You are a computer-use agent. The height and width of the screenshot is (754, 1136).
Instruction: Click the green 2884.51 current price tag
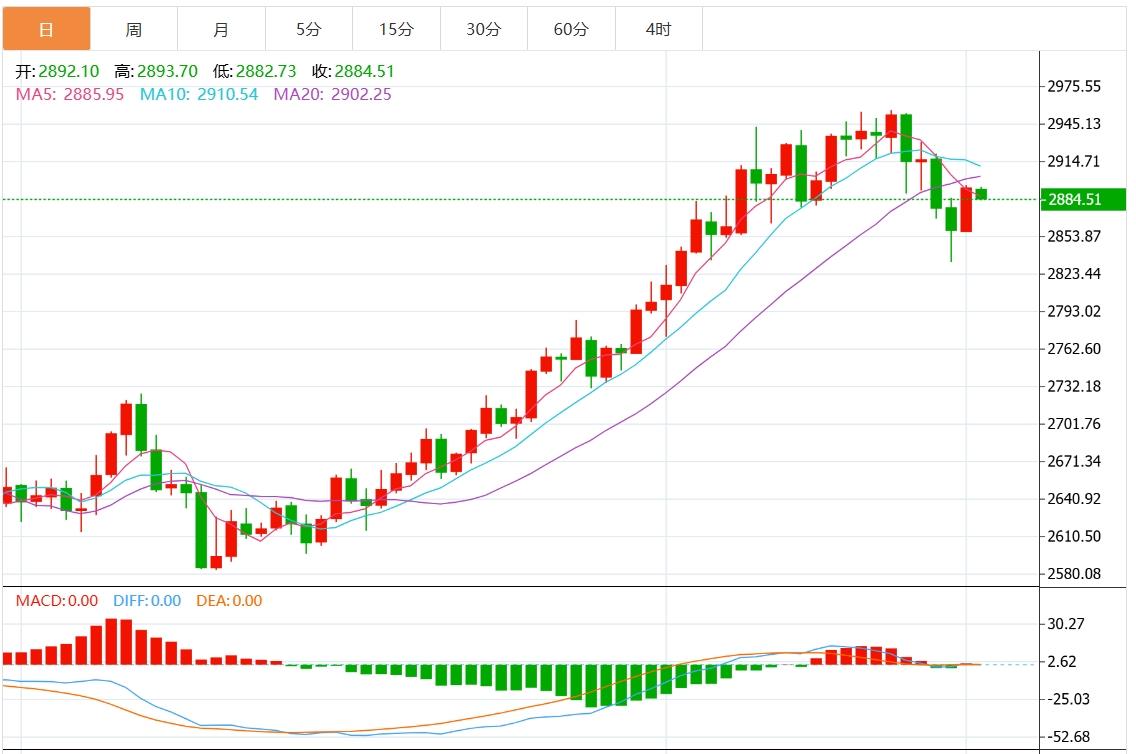pyautogui.click(x=1081, y=199)
